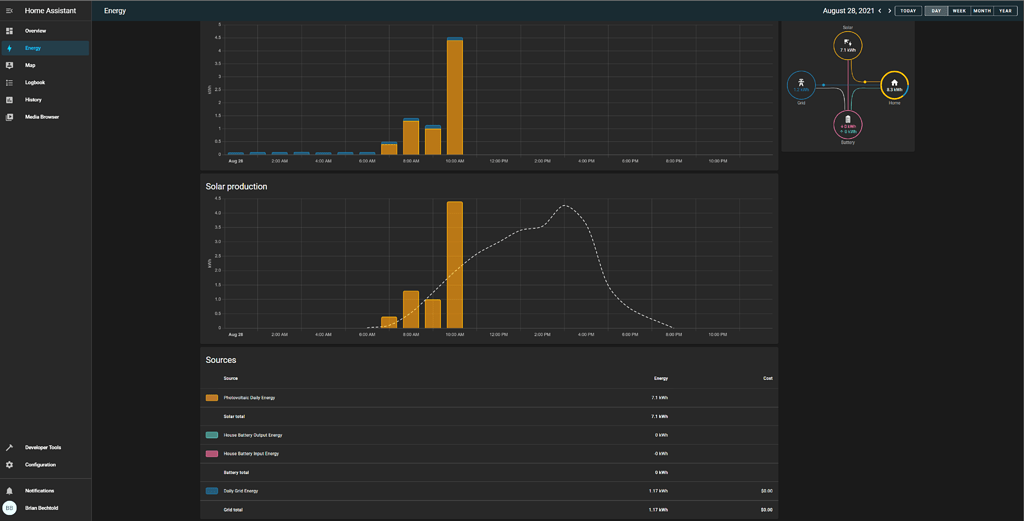
Task: Click the Notifications bell icon
Action: (9, 491)
